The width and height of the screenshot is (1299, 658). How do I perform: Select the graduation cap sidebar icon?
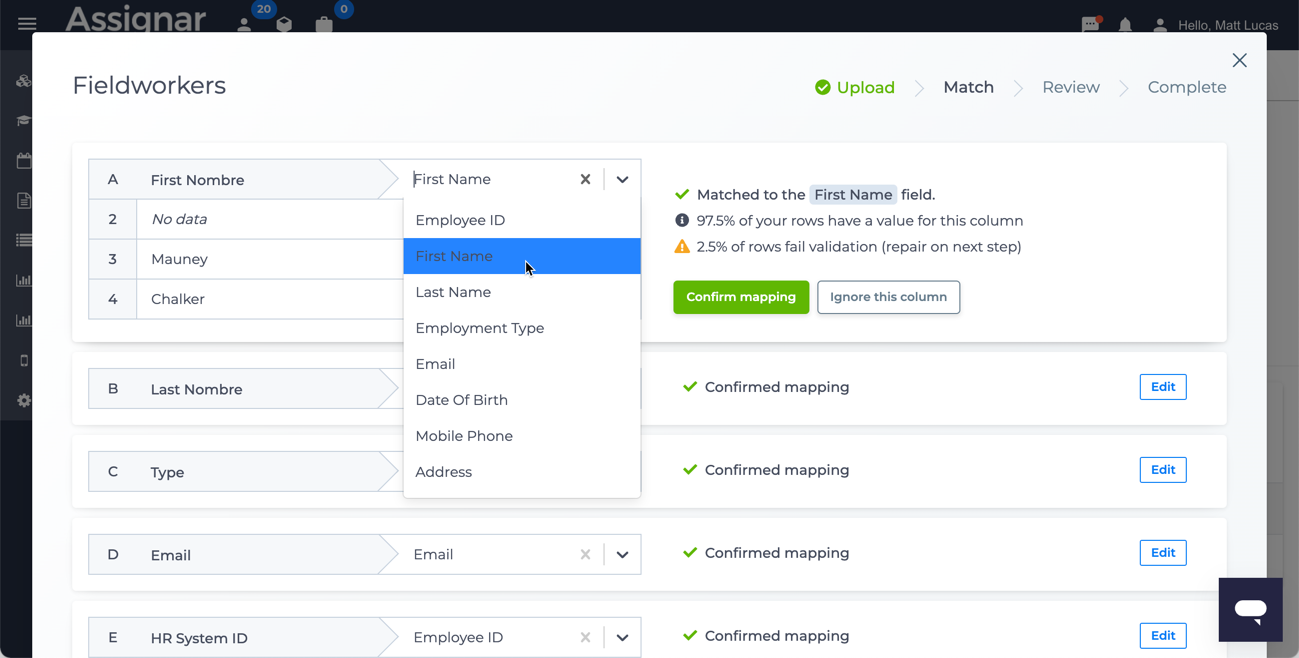[x=23, y=120]
